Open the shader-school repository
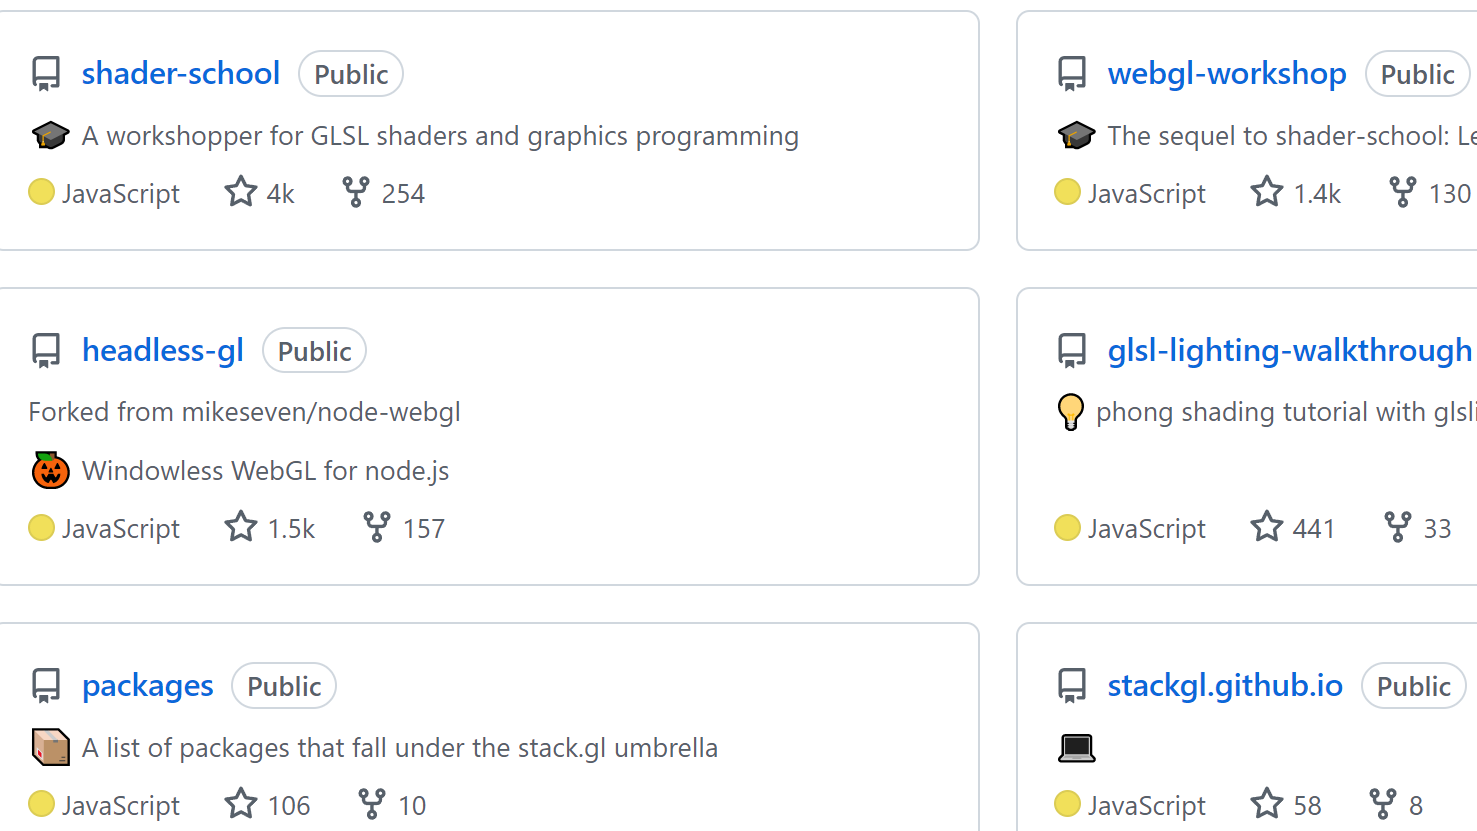This screenshot has height=831, width=1477. [181, 73]
